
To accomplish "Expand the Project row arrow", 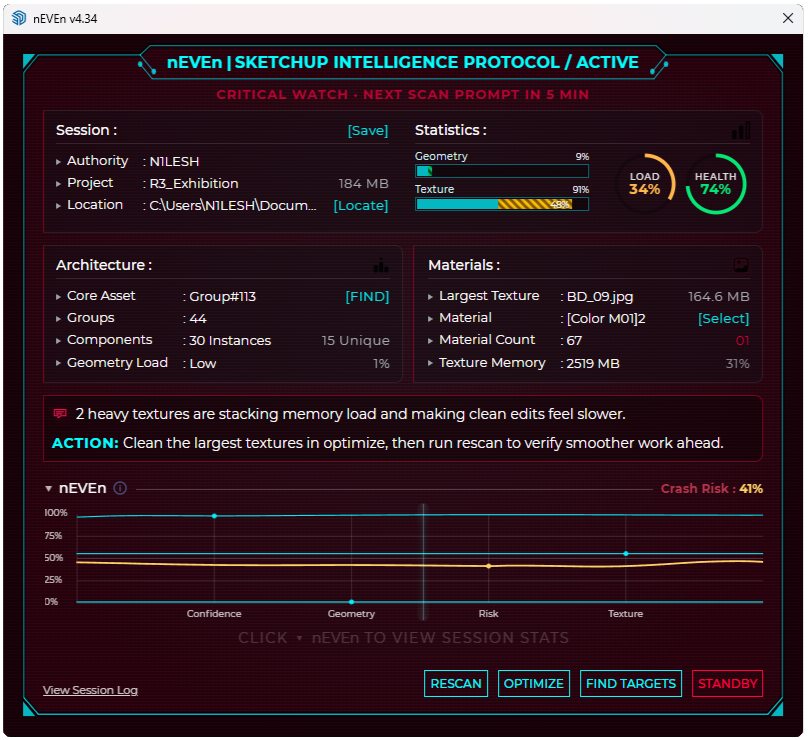I will [58, 183].
